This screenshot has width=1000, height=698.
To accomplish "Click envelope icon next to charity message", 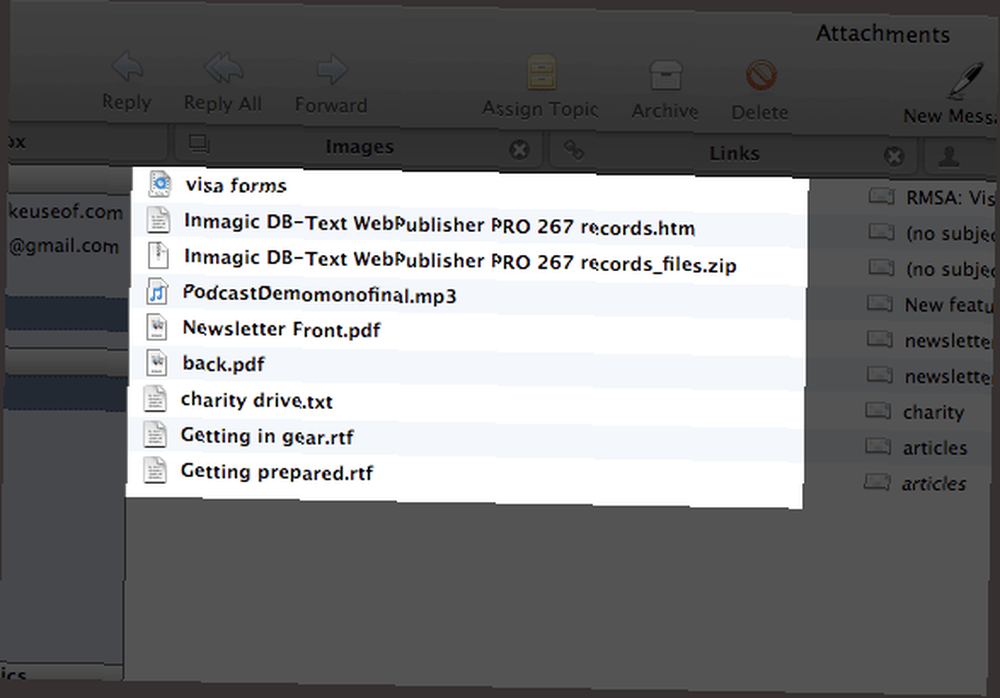I will point(878,410).
